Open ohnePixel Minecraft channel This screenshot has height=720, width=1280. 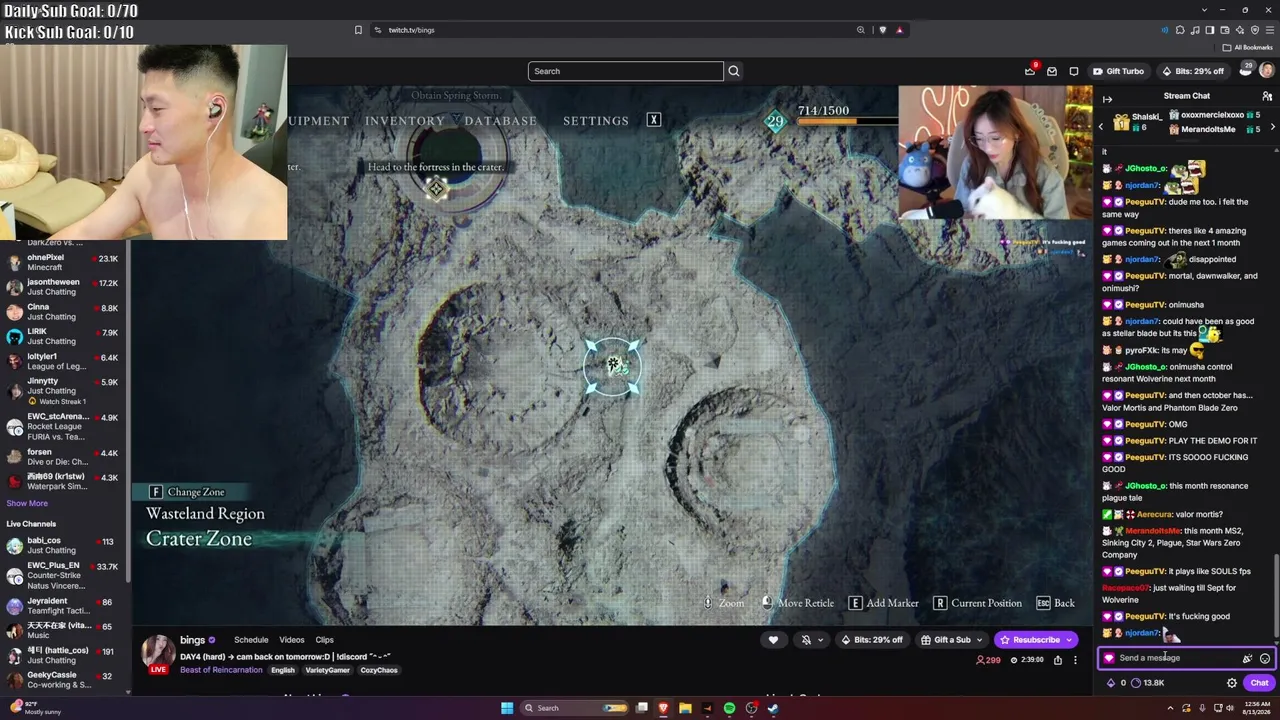pos(65,262)
